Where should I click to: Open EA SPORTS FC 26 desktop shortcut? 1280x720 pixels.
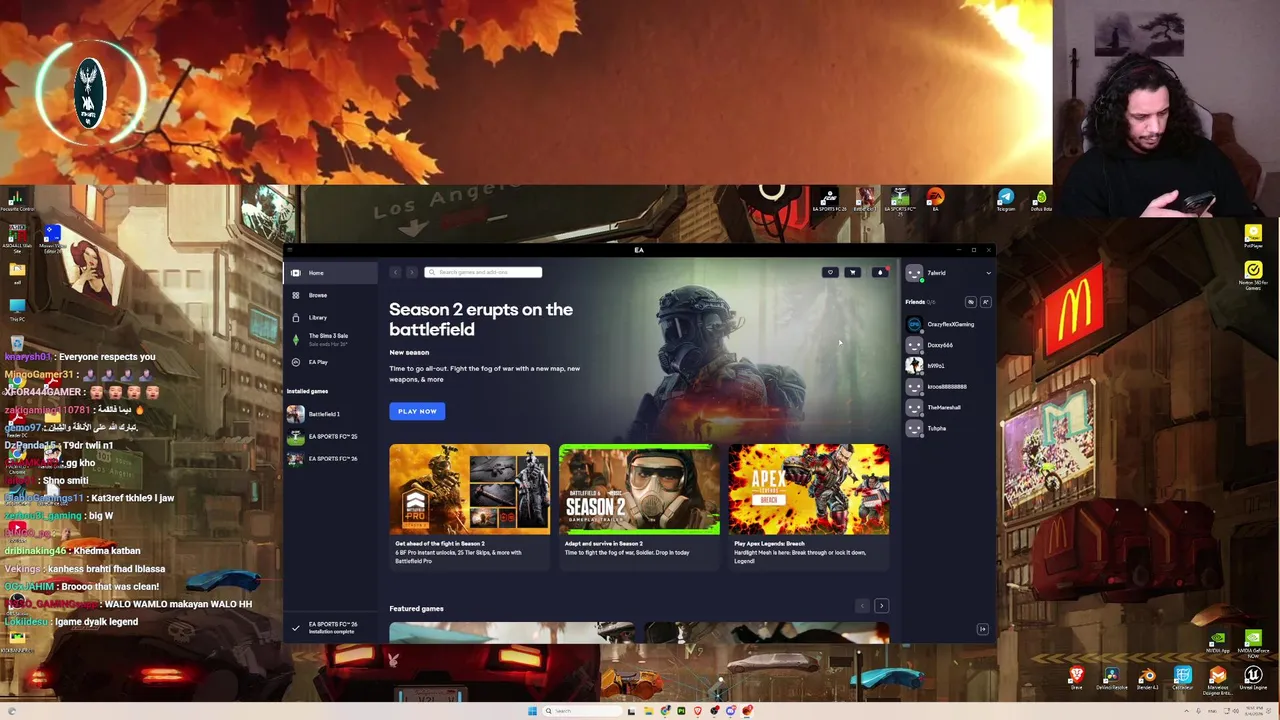tap(829, 199)
